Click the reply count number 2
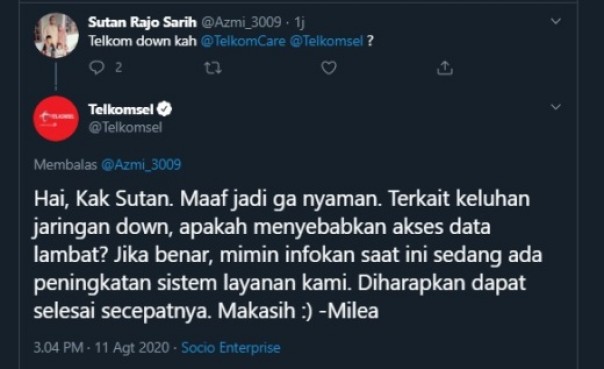The height and width of the screenshot is (369, 604). (119, 68)
